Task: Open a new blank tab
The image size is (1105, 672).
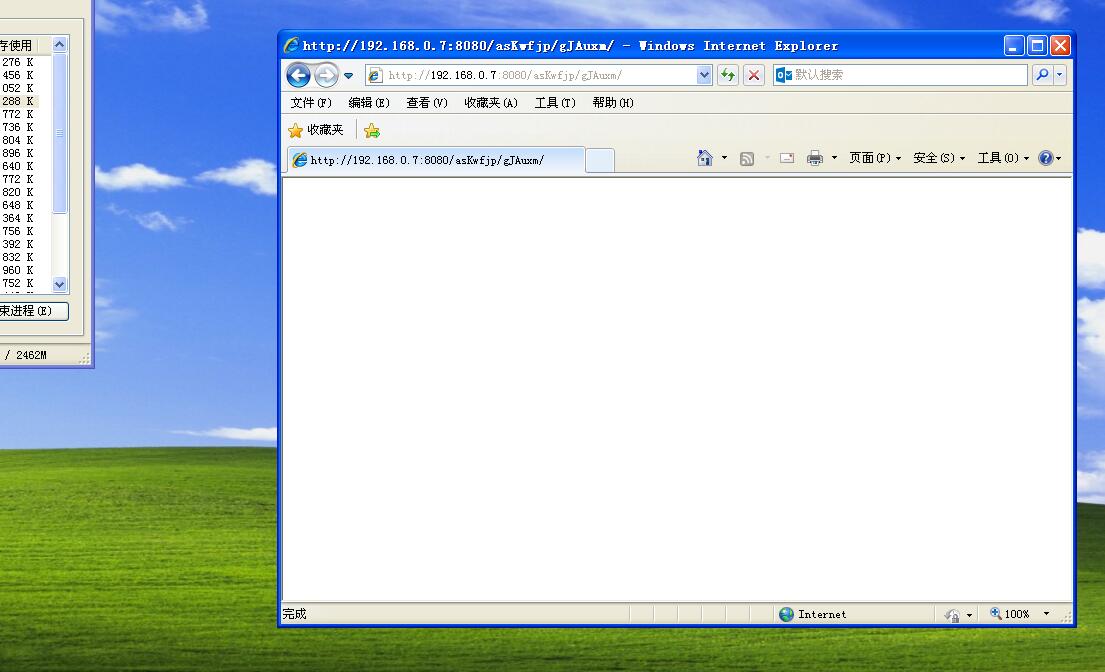Action: pyautogui.click(x=600, y=160)
